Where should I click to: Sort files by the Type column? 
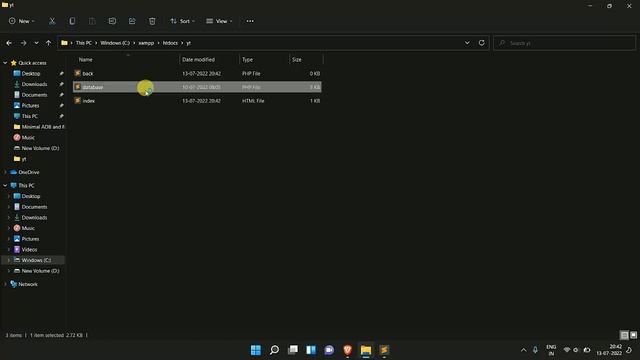point(247,60)
